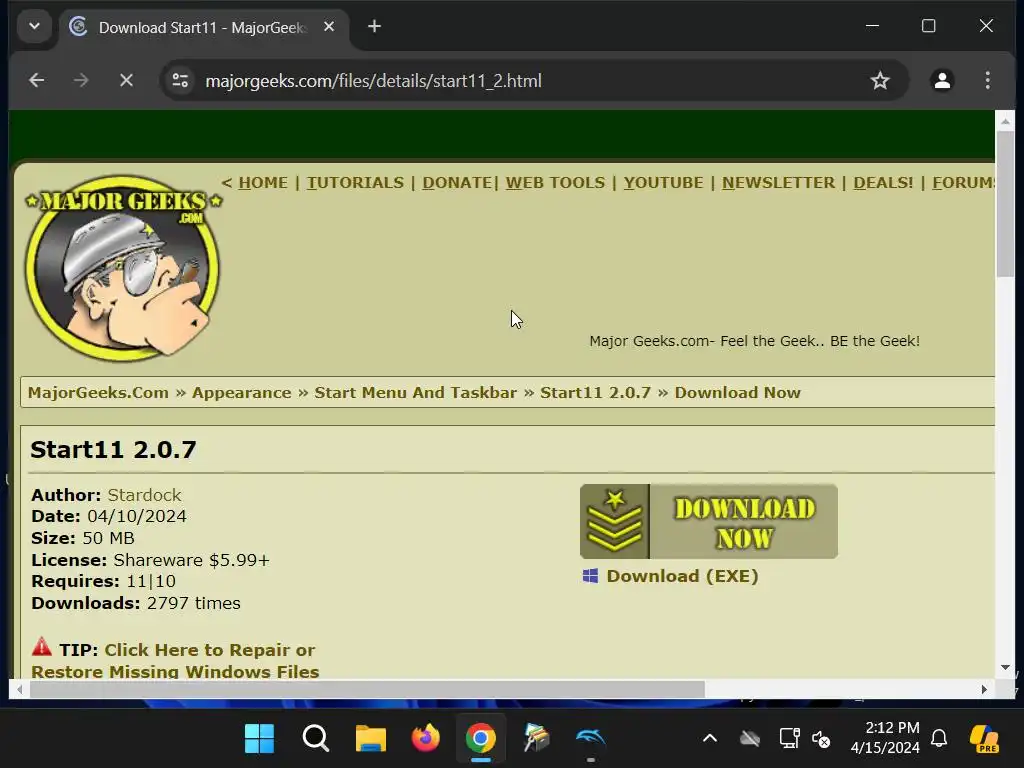This screenshot has height=768, width=1024.
Task: Go to Appearance breadcrumb link
Action: click(242, 392)
